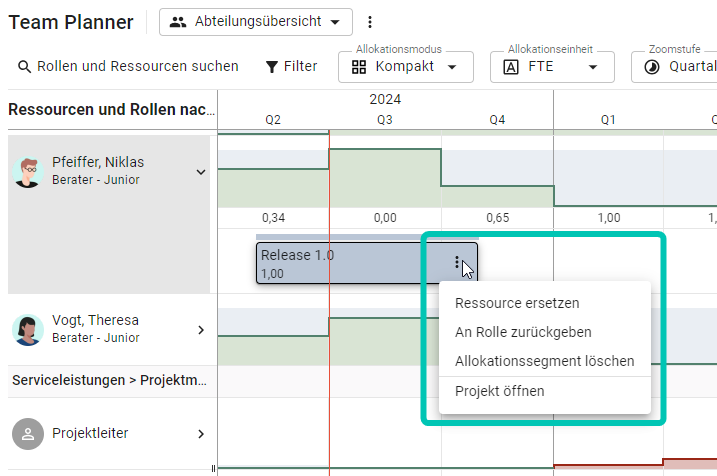Click the 0,00 availability value

coord(385,218)
